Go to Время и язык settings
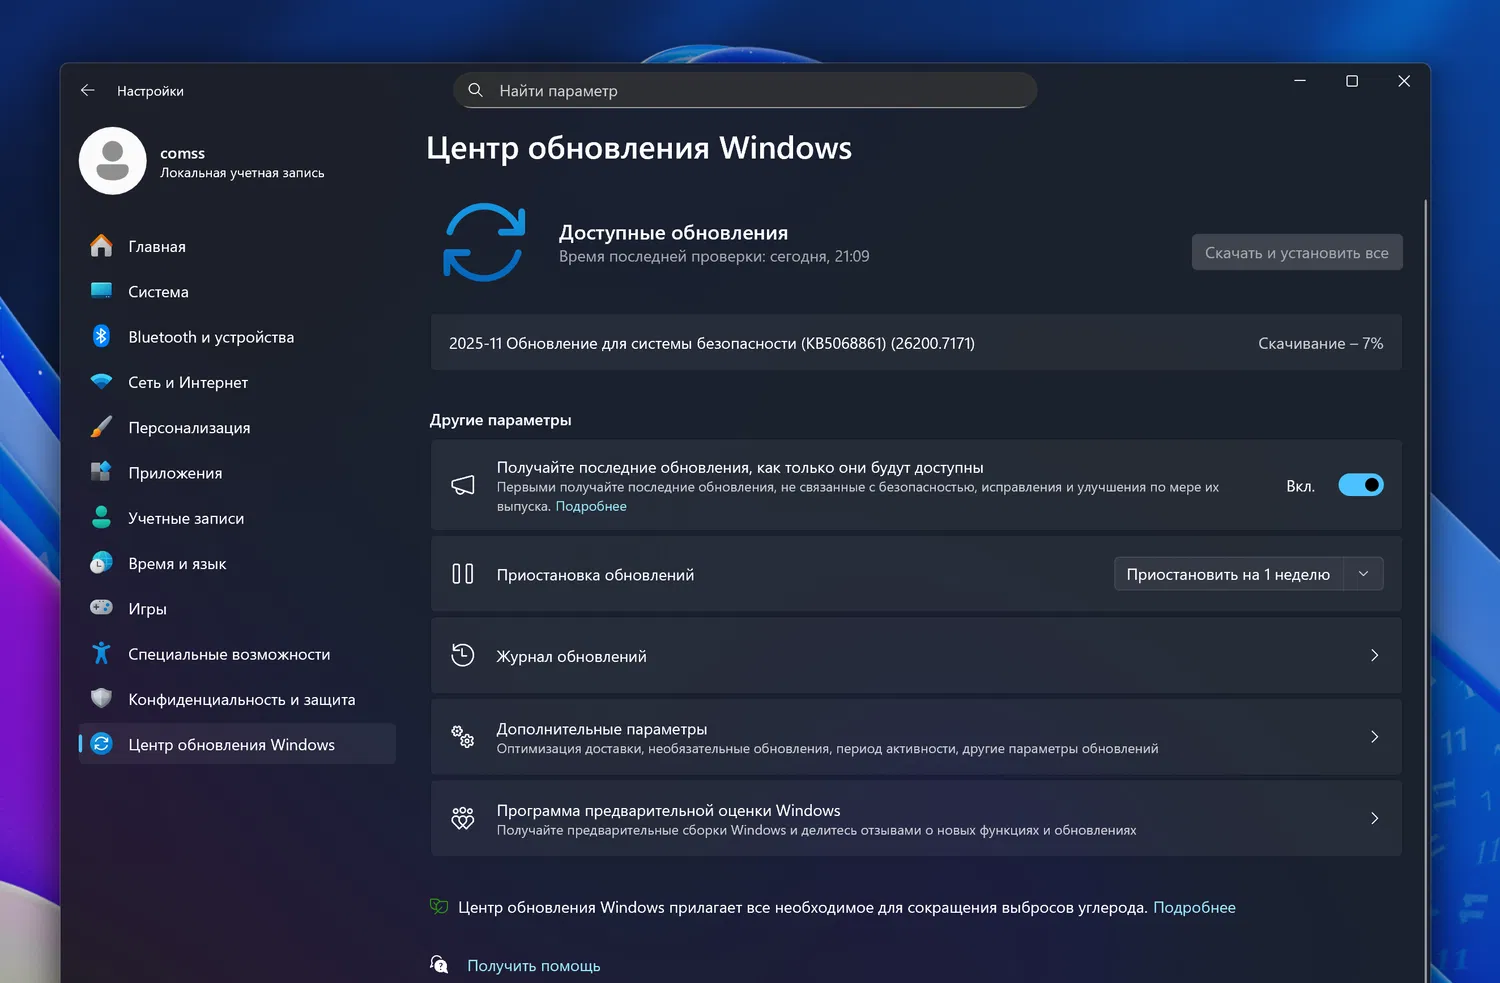Viewport: 1500px width, 983px height. point(237,563)
